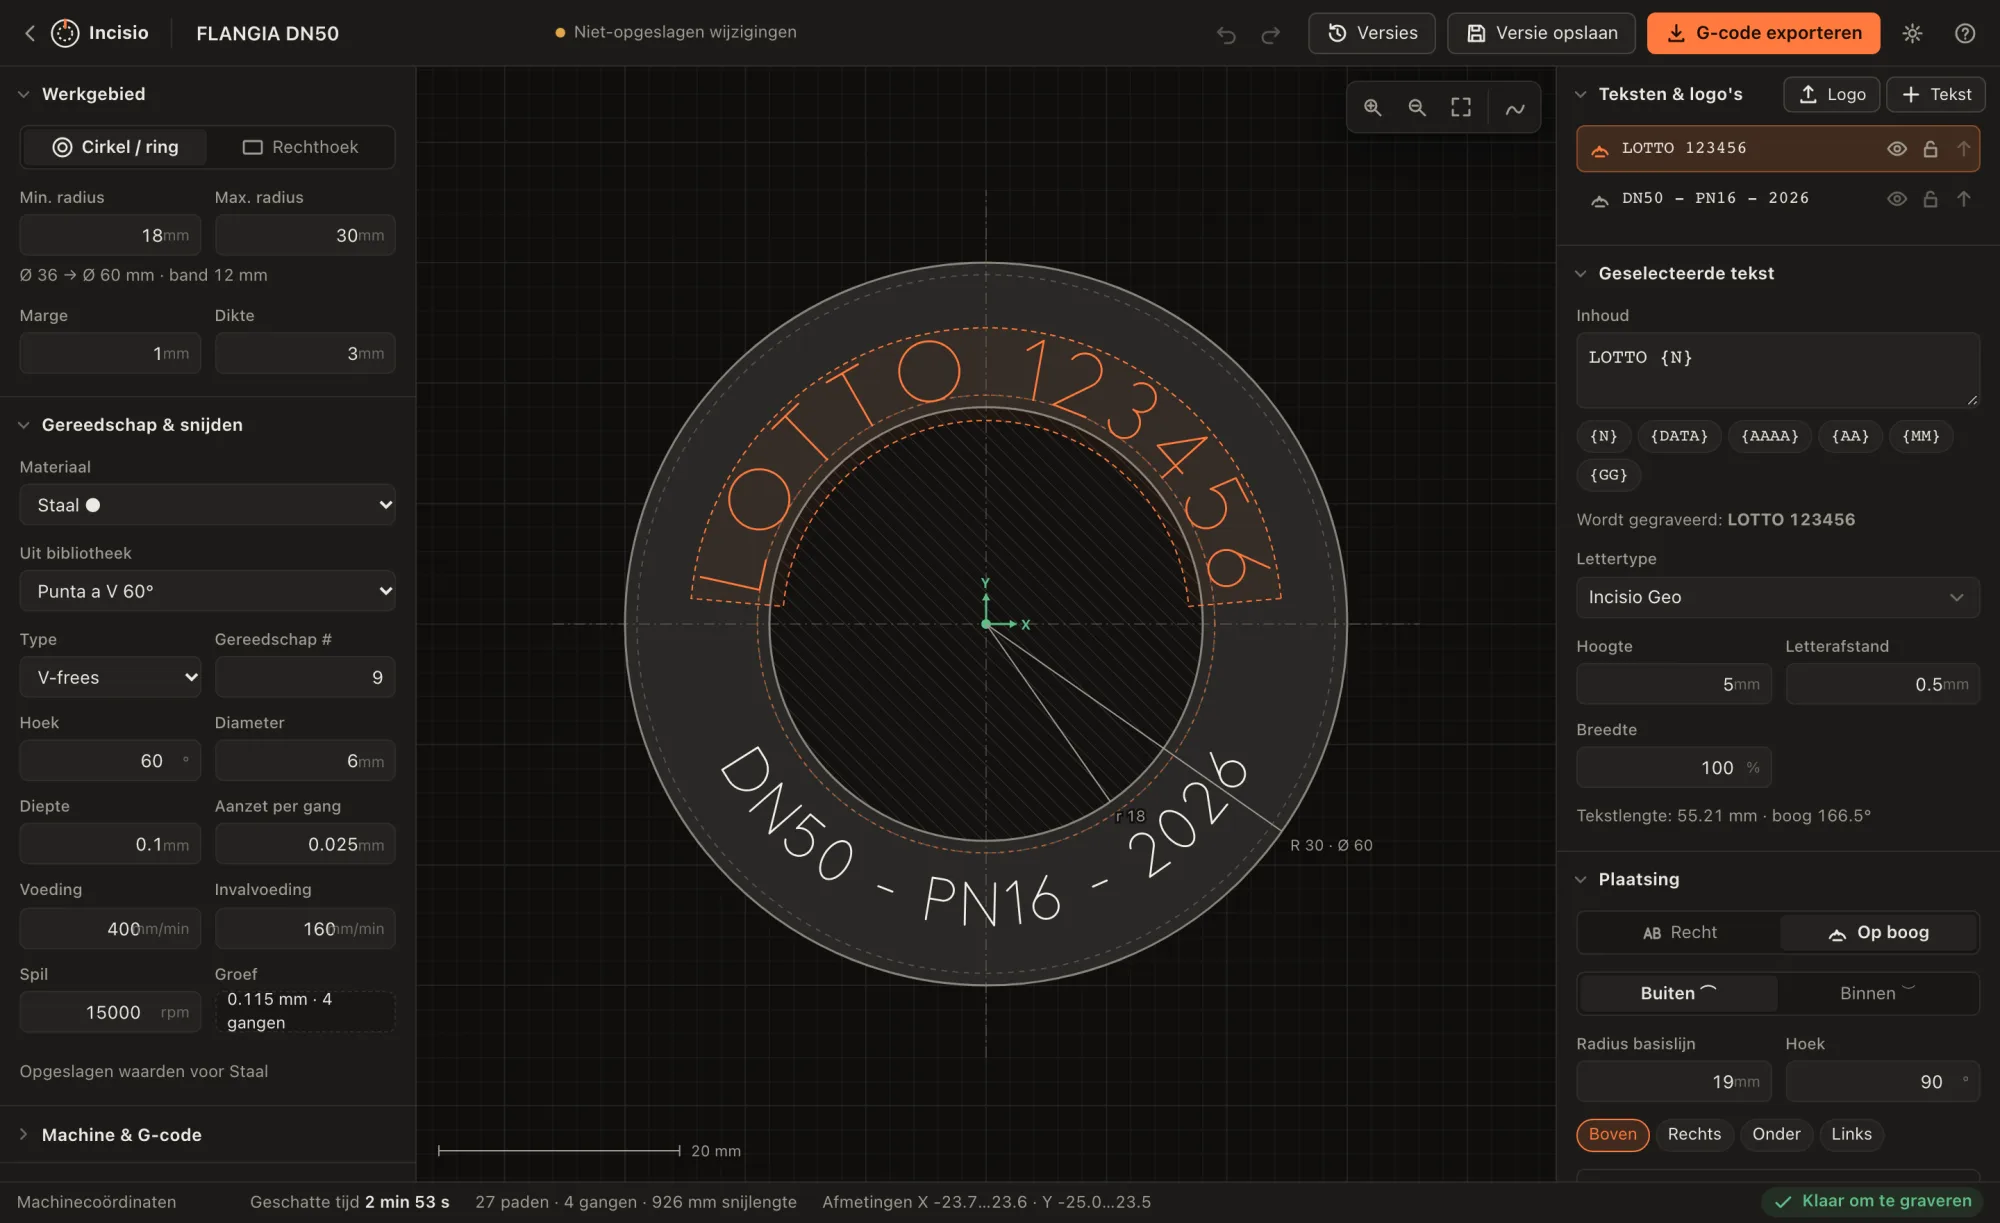This screenshot has height=1223, width=2000.
Task: Zoom out on the canvas
Action: [x=1416, y=107]
